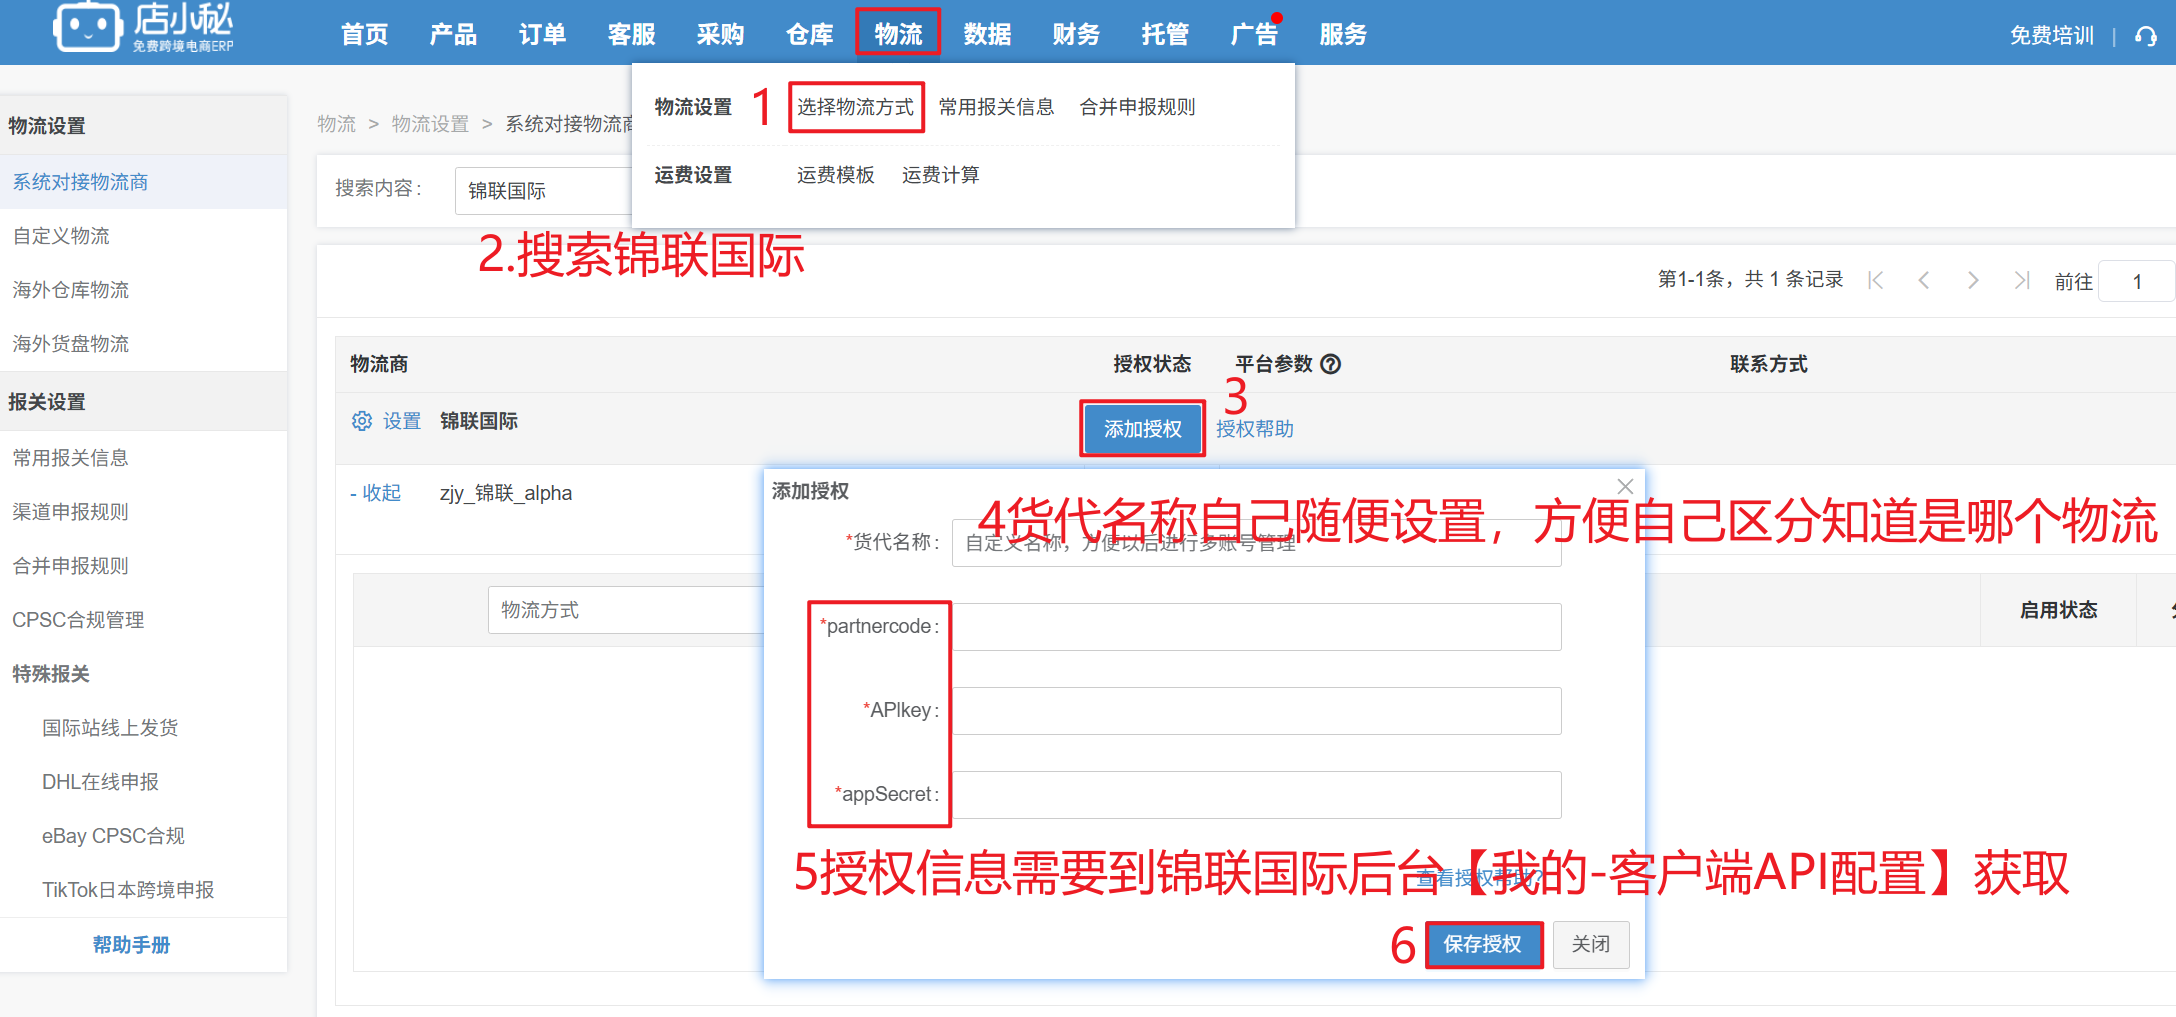The height and width of the screenshot is (1017, 2176).
Task: Collapse the 锦联国际 row via 收起
Action: coord(376,493)
